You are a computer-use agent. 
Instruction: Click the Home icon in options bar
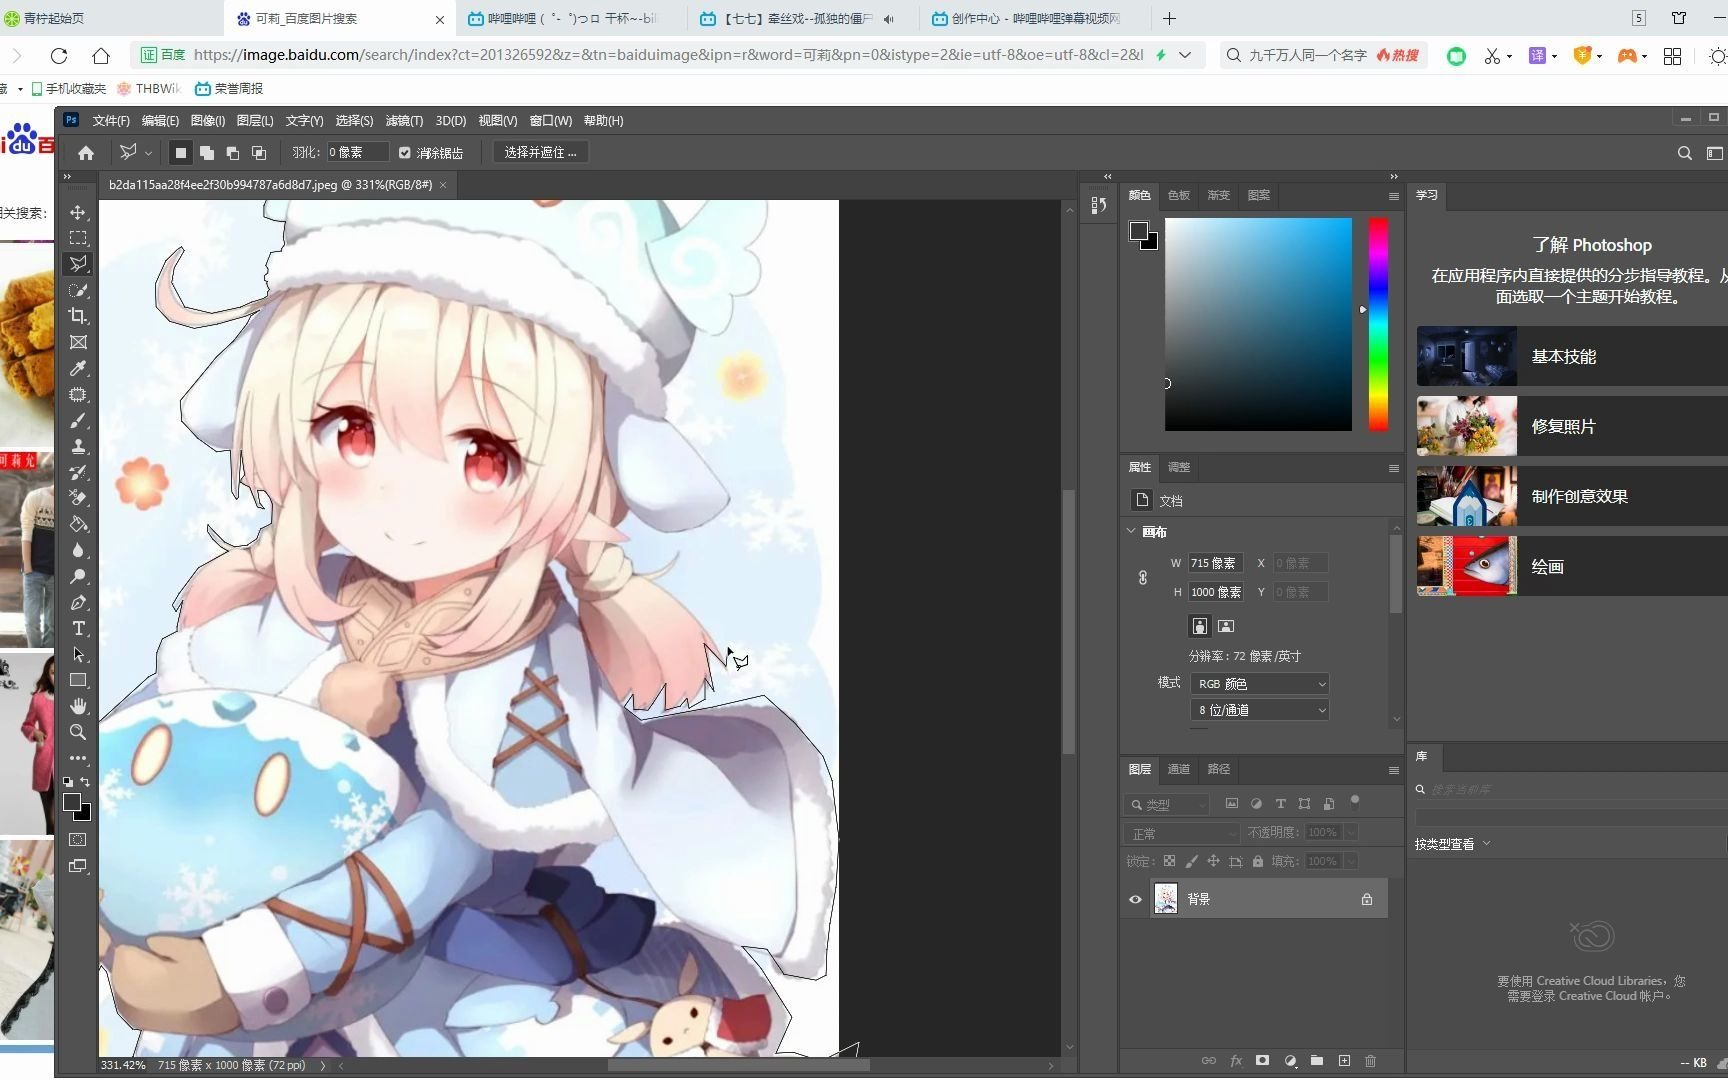[x=86, y=153]
